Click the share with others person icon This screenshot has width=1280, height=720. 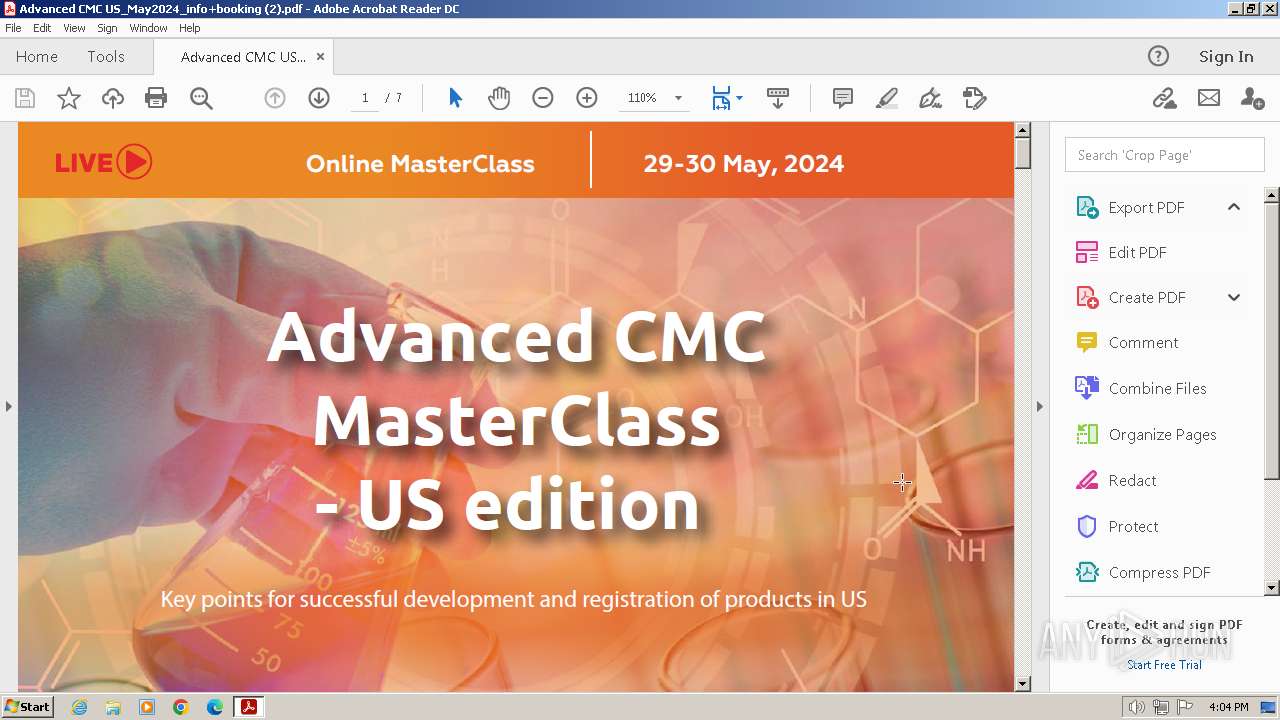pyautogui.click(x=1252, y=98)
